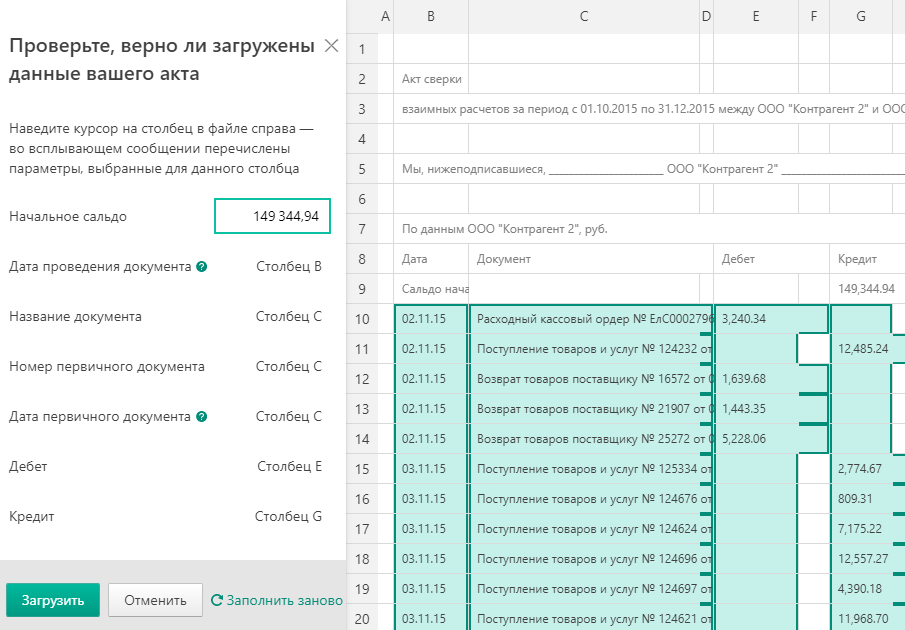Select column header C
This screenshot has height=630, width=905.
[x=584, y=17]
